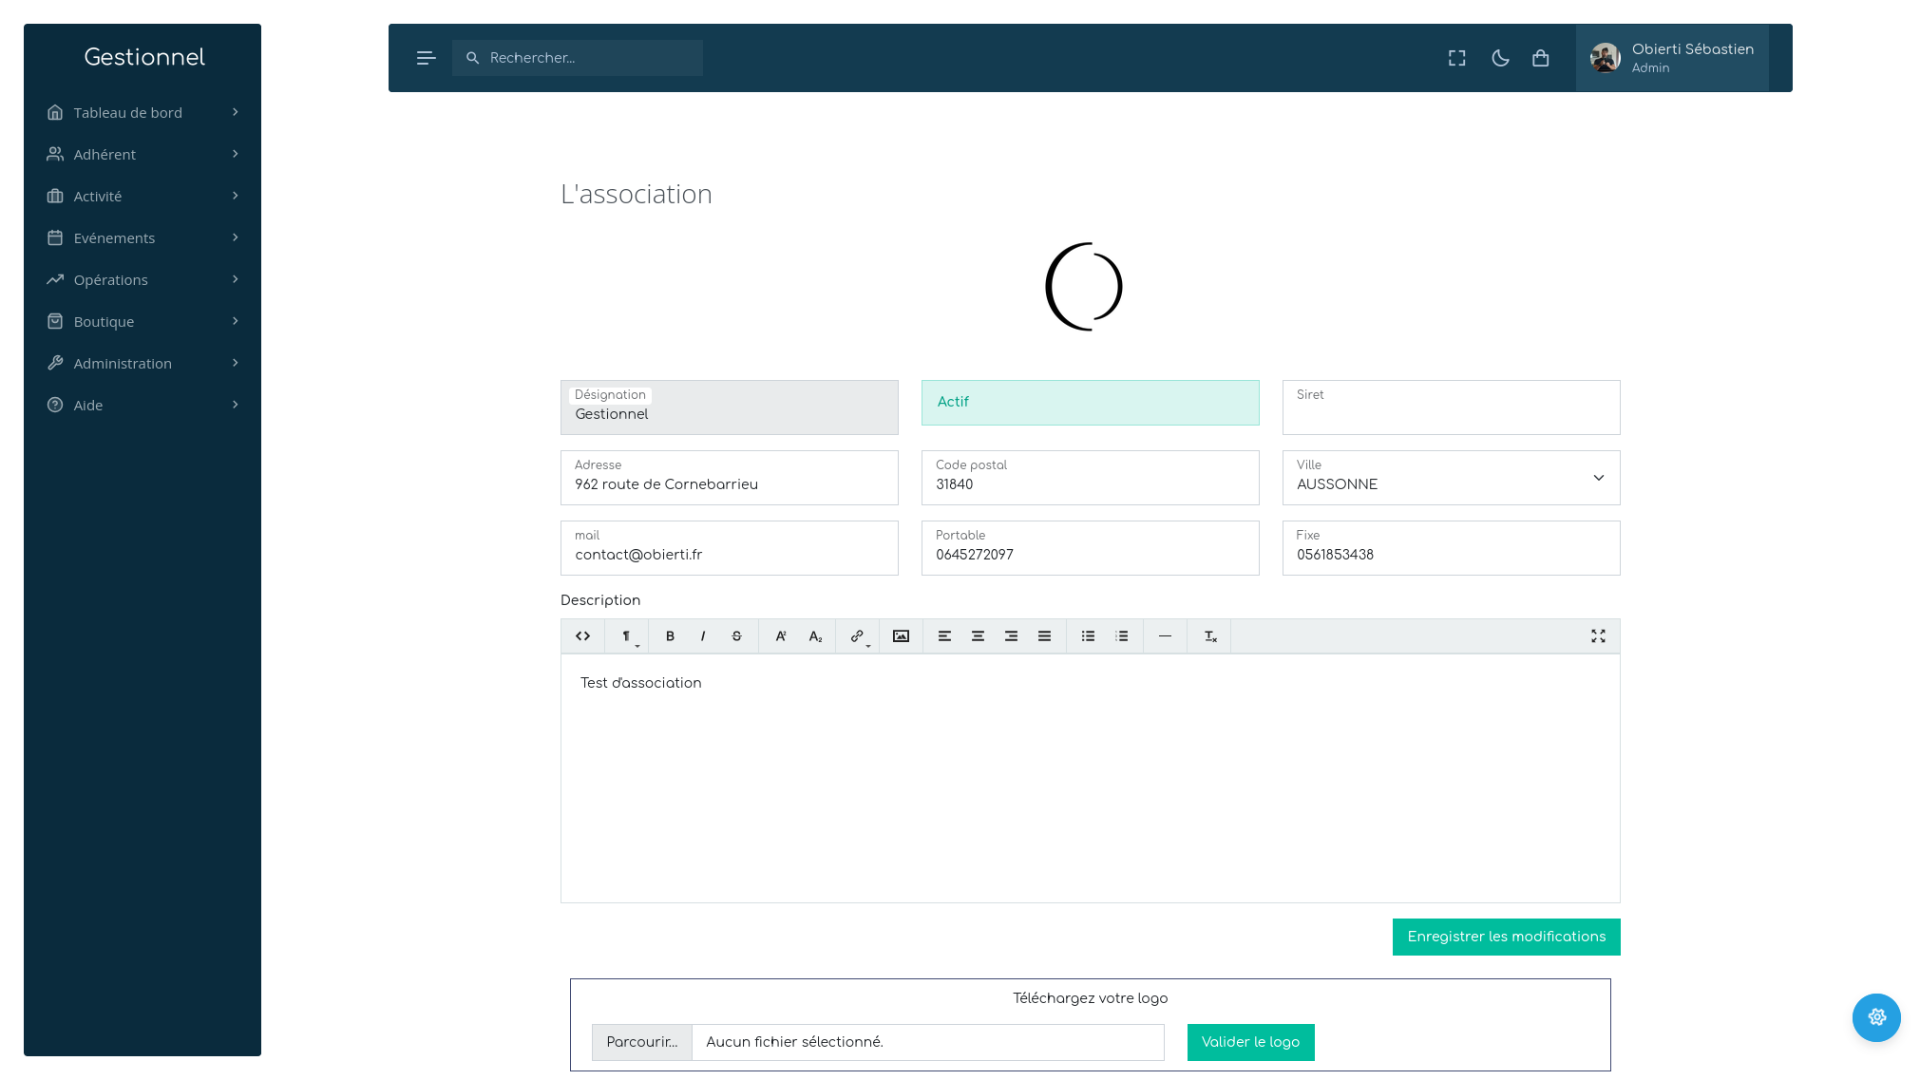Insert an image via editor toolbar
The width and height of the screenshot is (1920, 1080).
tap(901, 636)
